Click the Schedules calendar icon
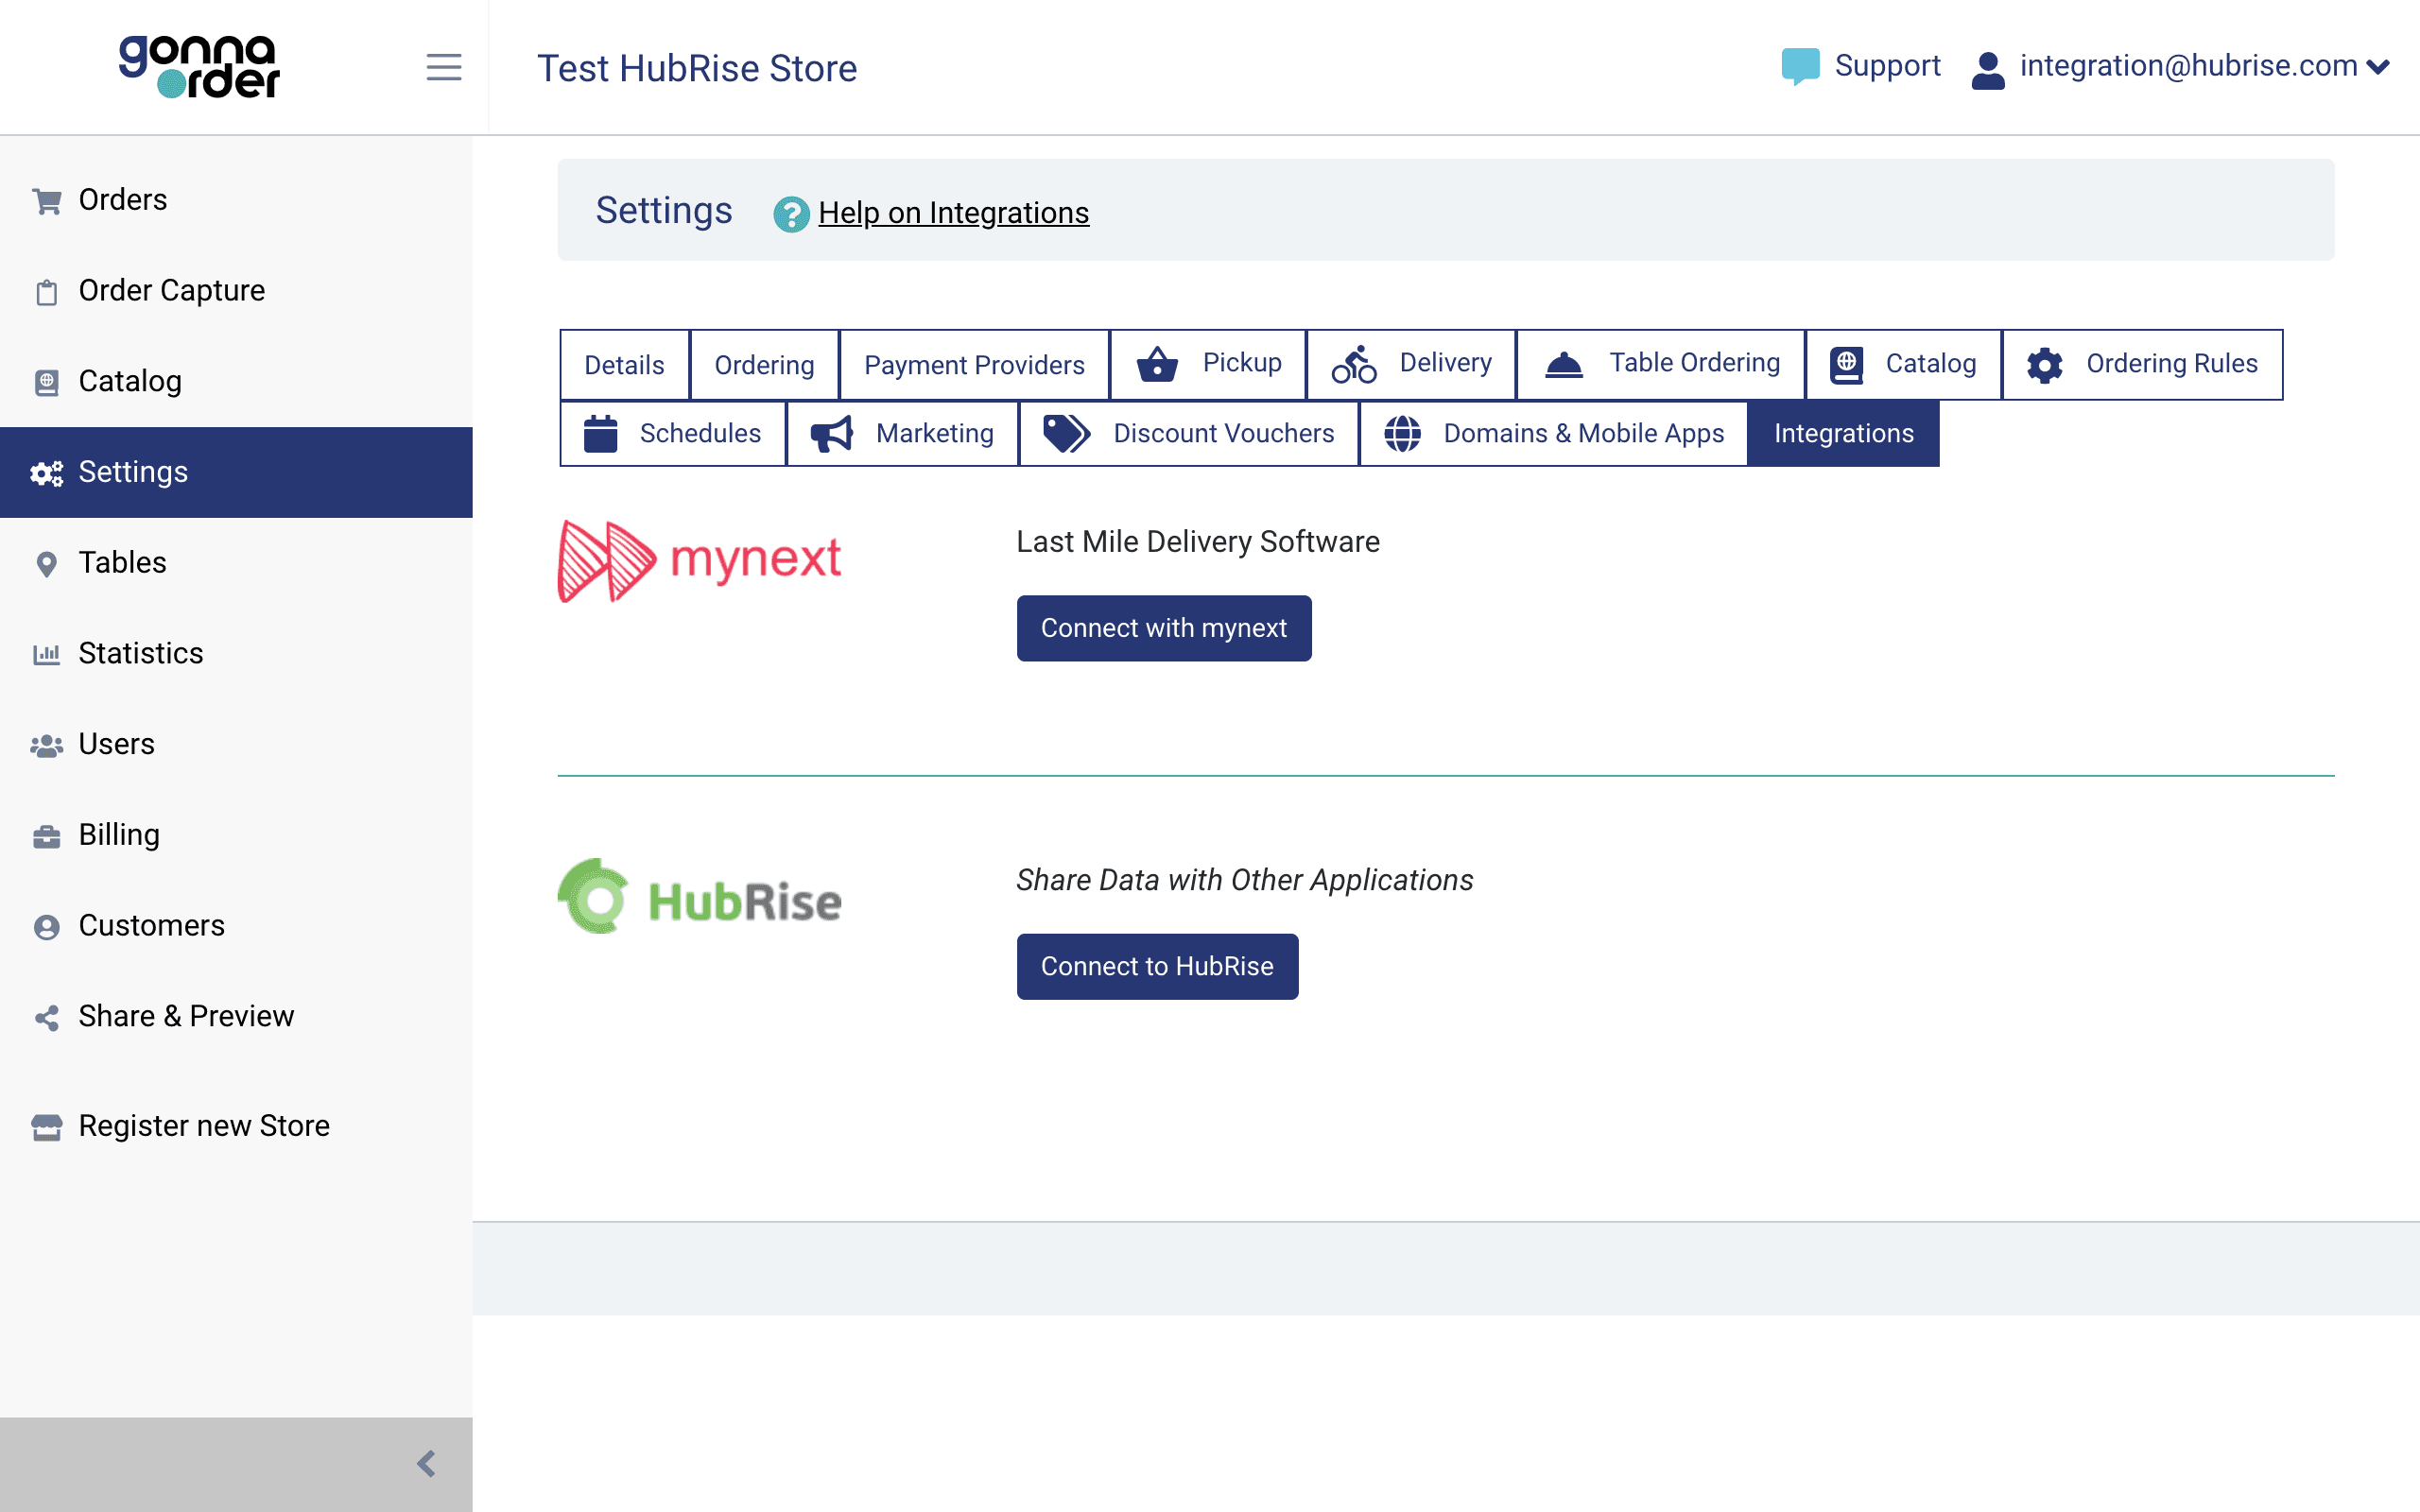2420x1512 pixels. click(600, 433)
